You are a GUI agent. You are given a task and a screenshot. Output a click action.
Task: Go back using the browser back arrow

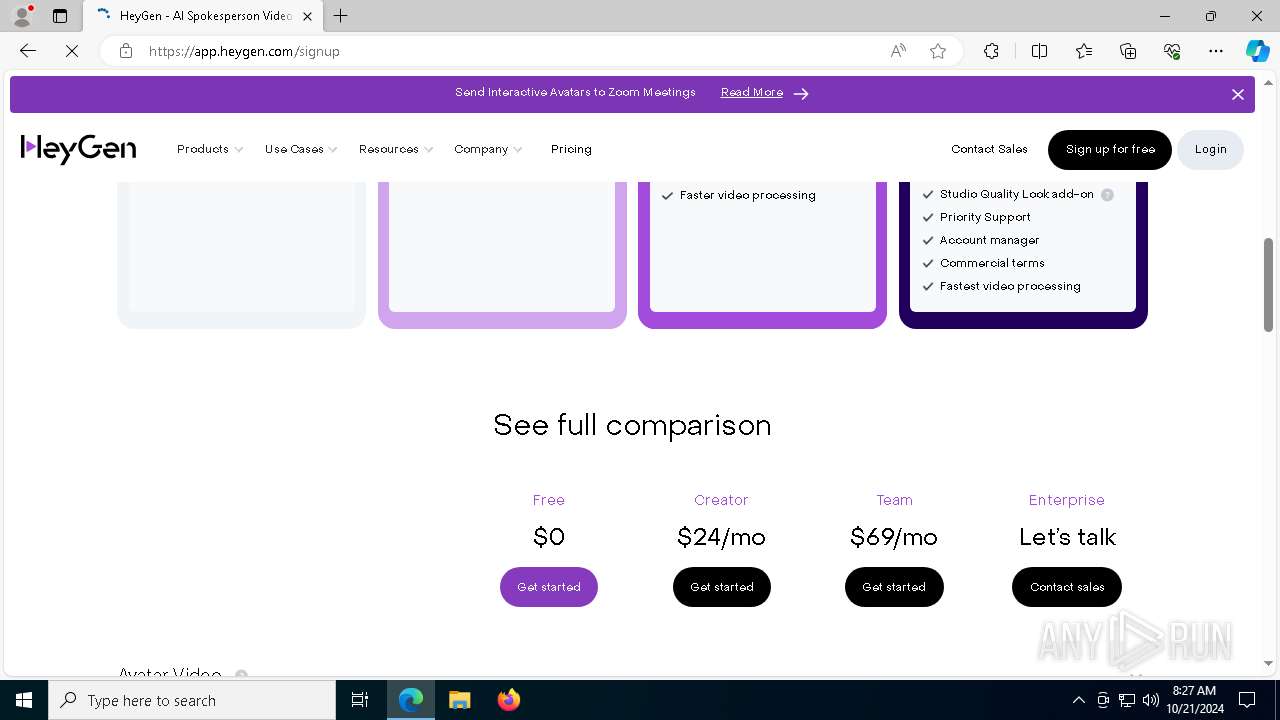pos(28,51)
